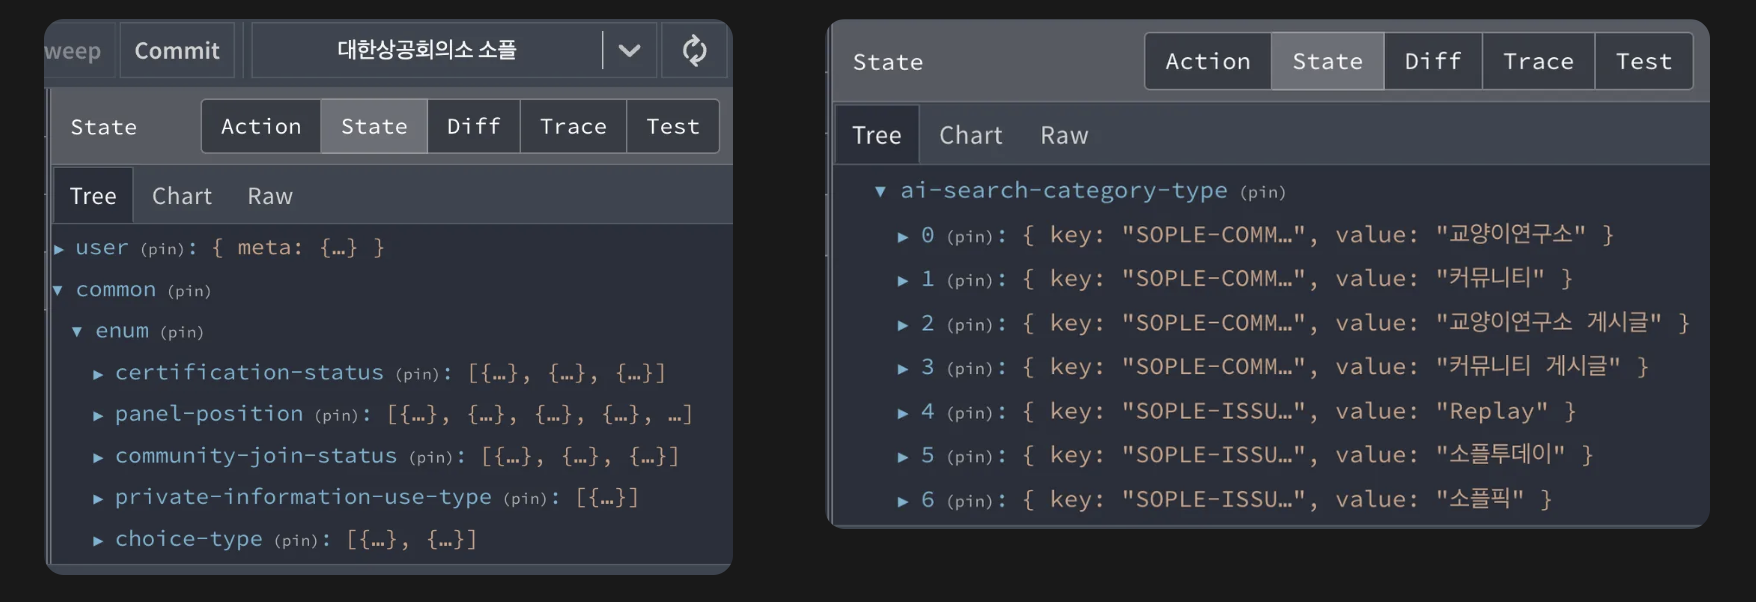Image resolution: width=1756 pixels, height=602 pixels.
Task: Expand item 4 with value Replay
Action: tap(903, 413)
